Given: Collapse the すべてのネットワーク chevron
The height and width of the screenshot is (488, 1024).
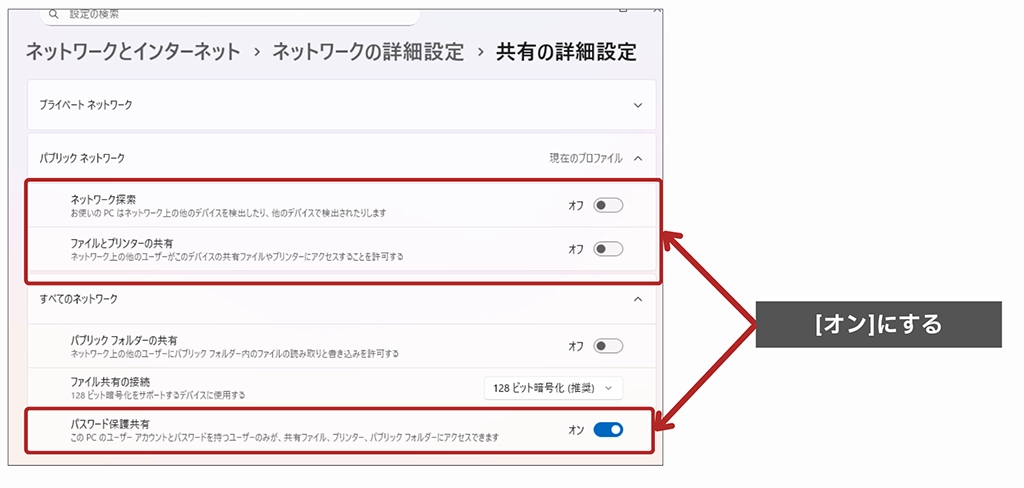Looking at the screenshot, I should [639, 298].
